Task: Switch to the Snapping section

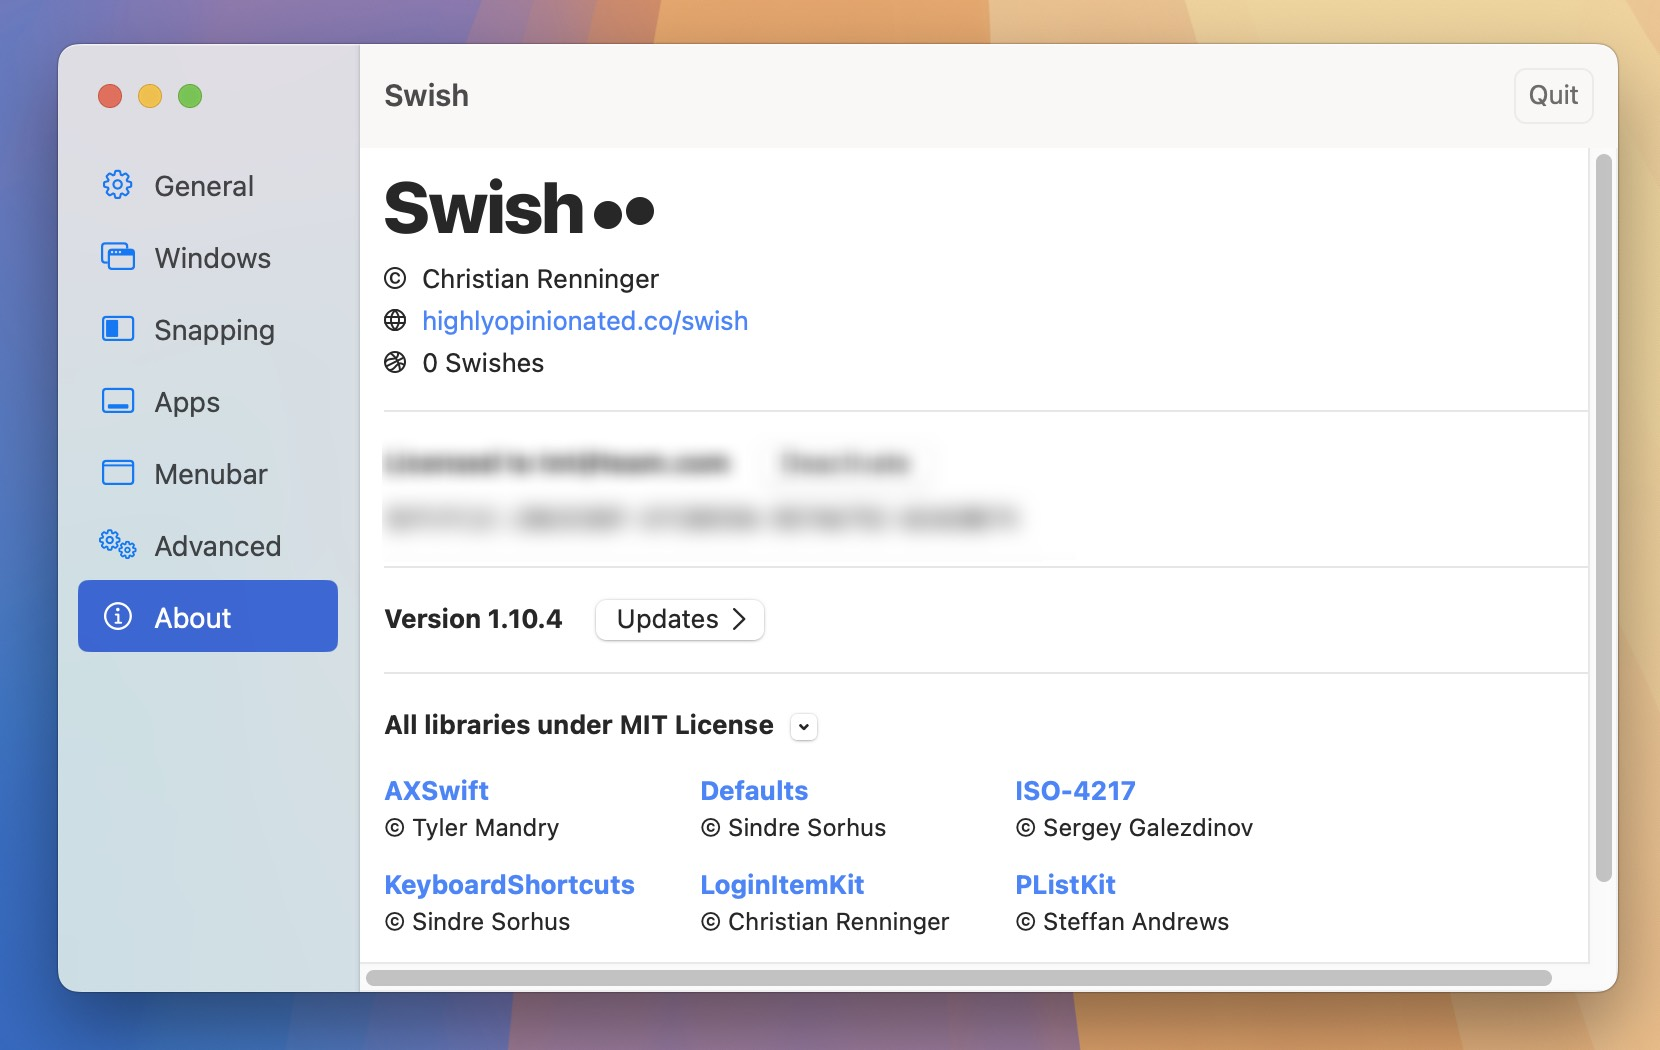Action: tap(214, 329)
